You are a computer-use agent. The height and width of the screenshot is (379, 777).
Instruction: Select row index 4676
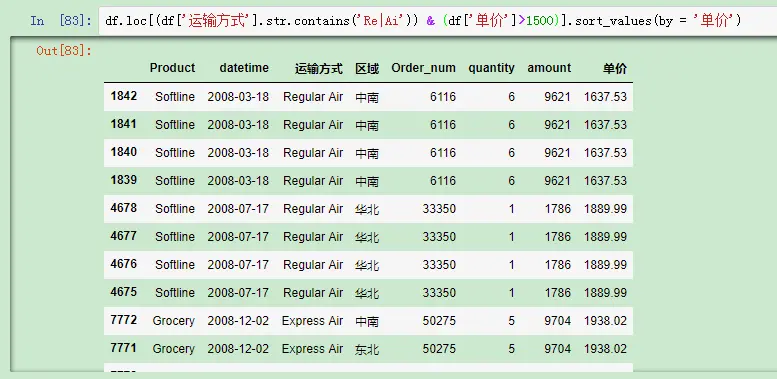(124, 264)
